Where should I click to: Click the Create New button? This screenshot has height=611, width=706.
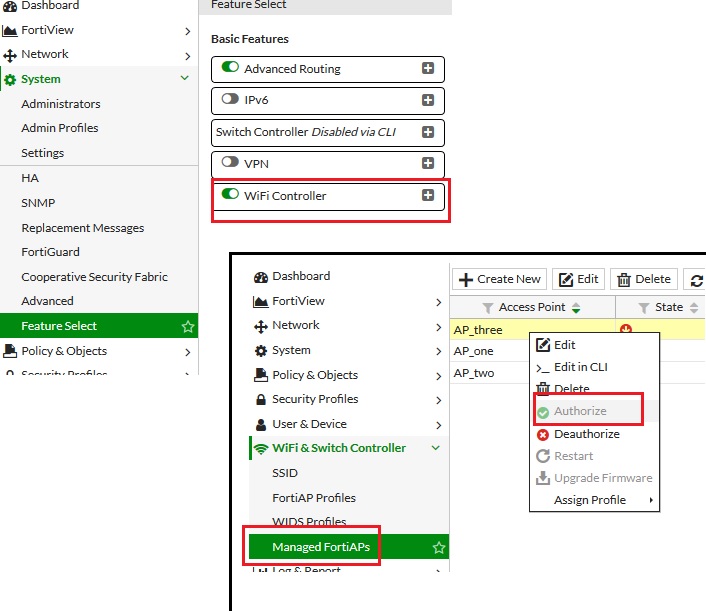coord(499,279)
